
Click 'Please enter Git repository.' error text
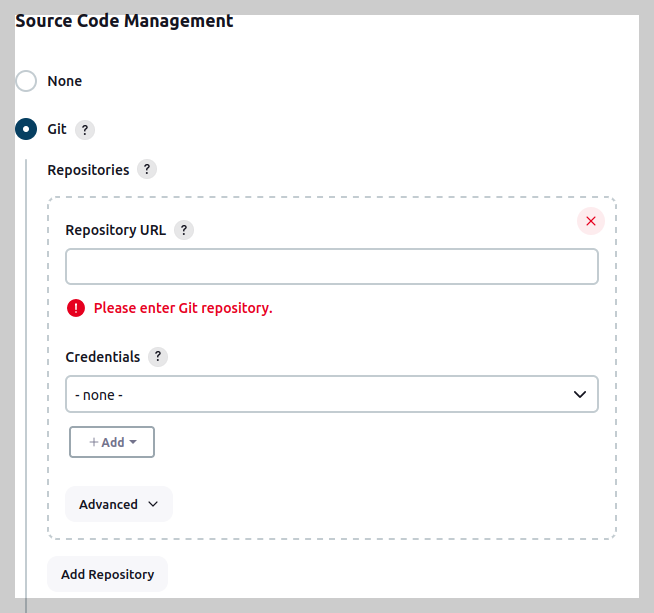183,308
